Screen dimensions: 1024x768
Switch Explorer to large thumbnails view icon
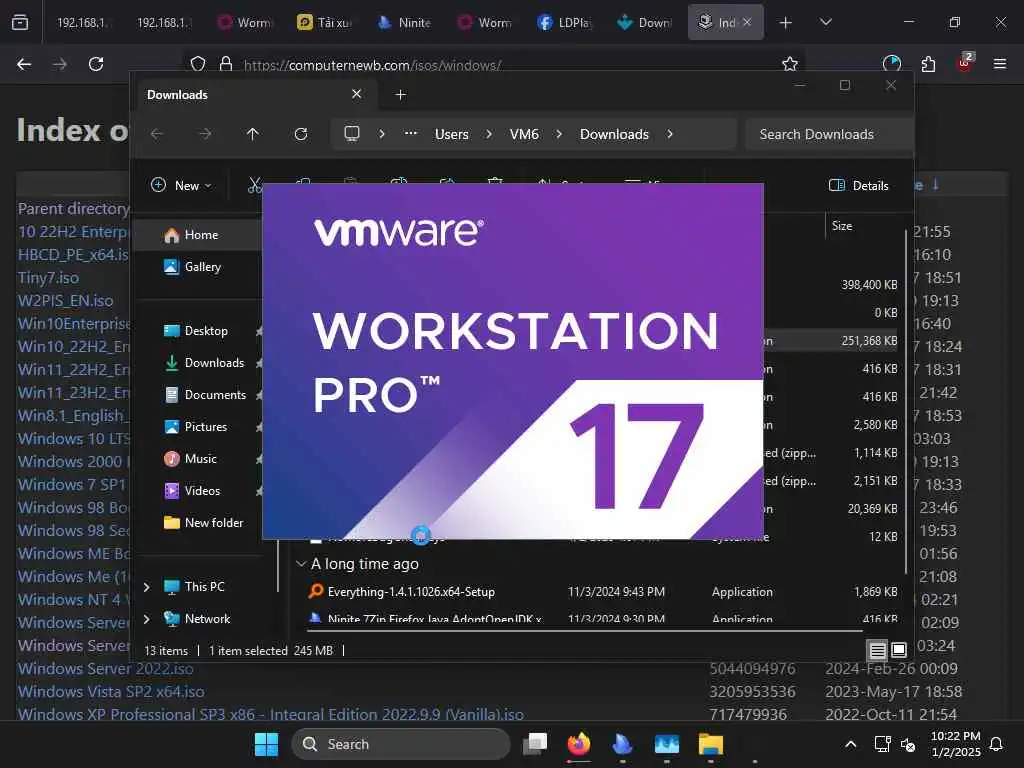(x=899, y=650)
